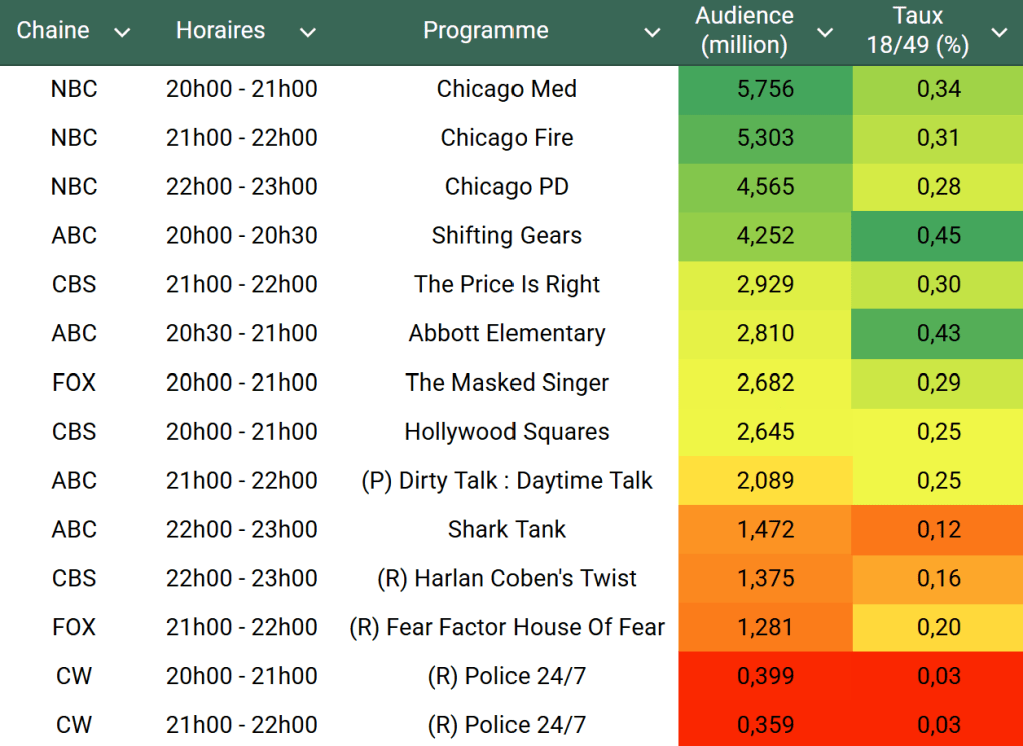Select the orange 0,12 rating cell

click(x=938, y=530)
